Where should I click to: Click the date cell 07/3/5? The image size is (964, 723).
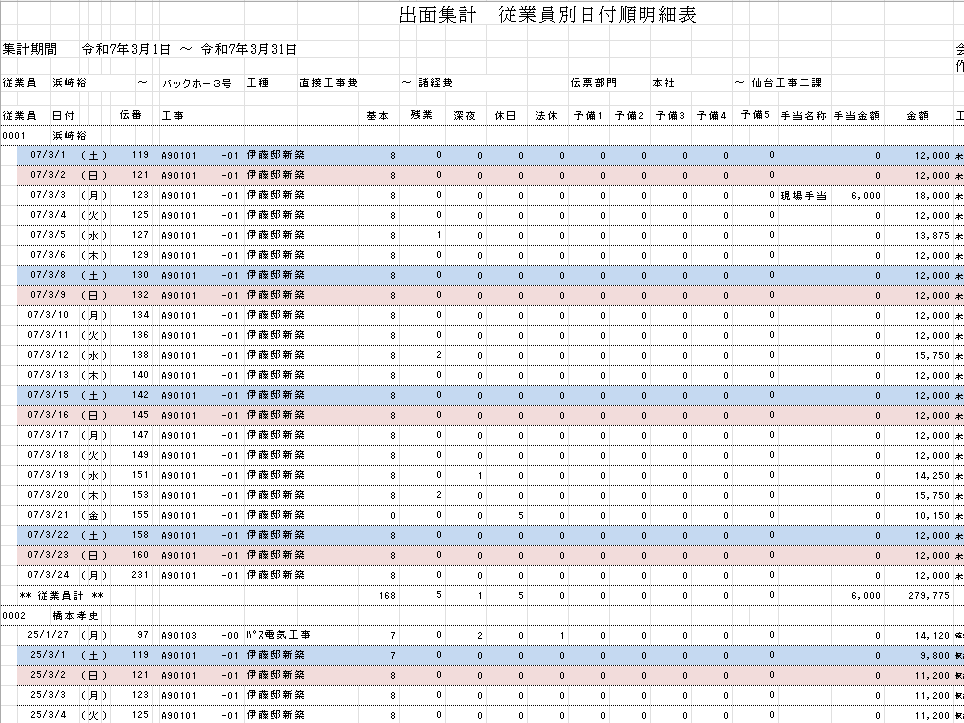point(48,235)
